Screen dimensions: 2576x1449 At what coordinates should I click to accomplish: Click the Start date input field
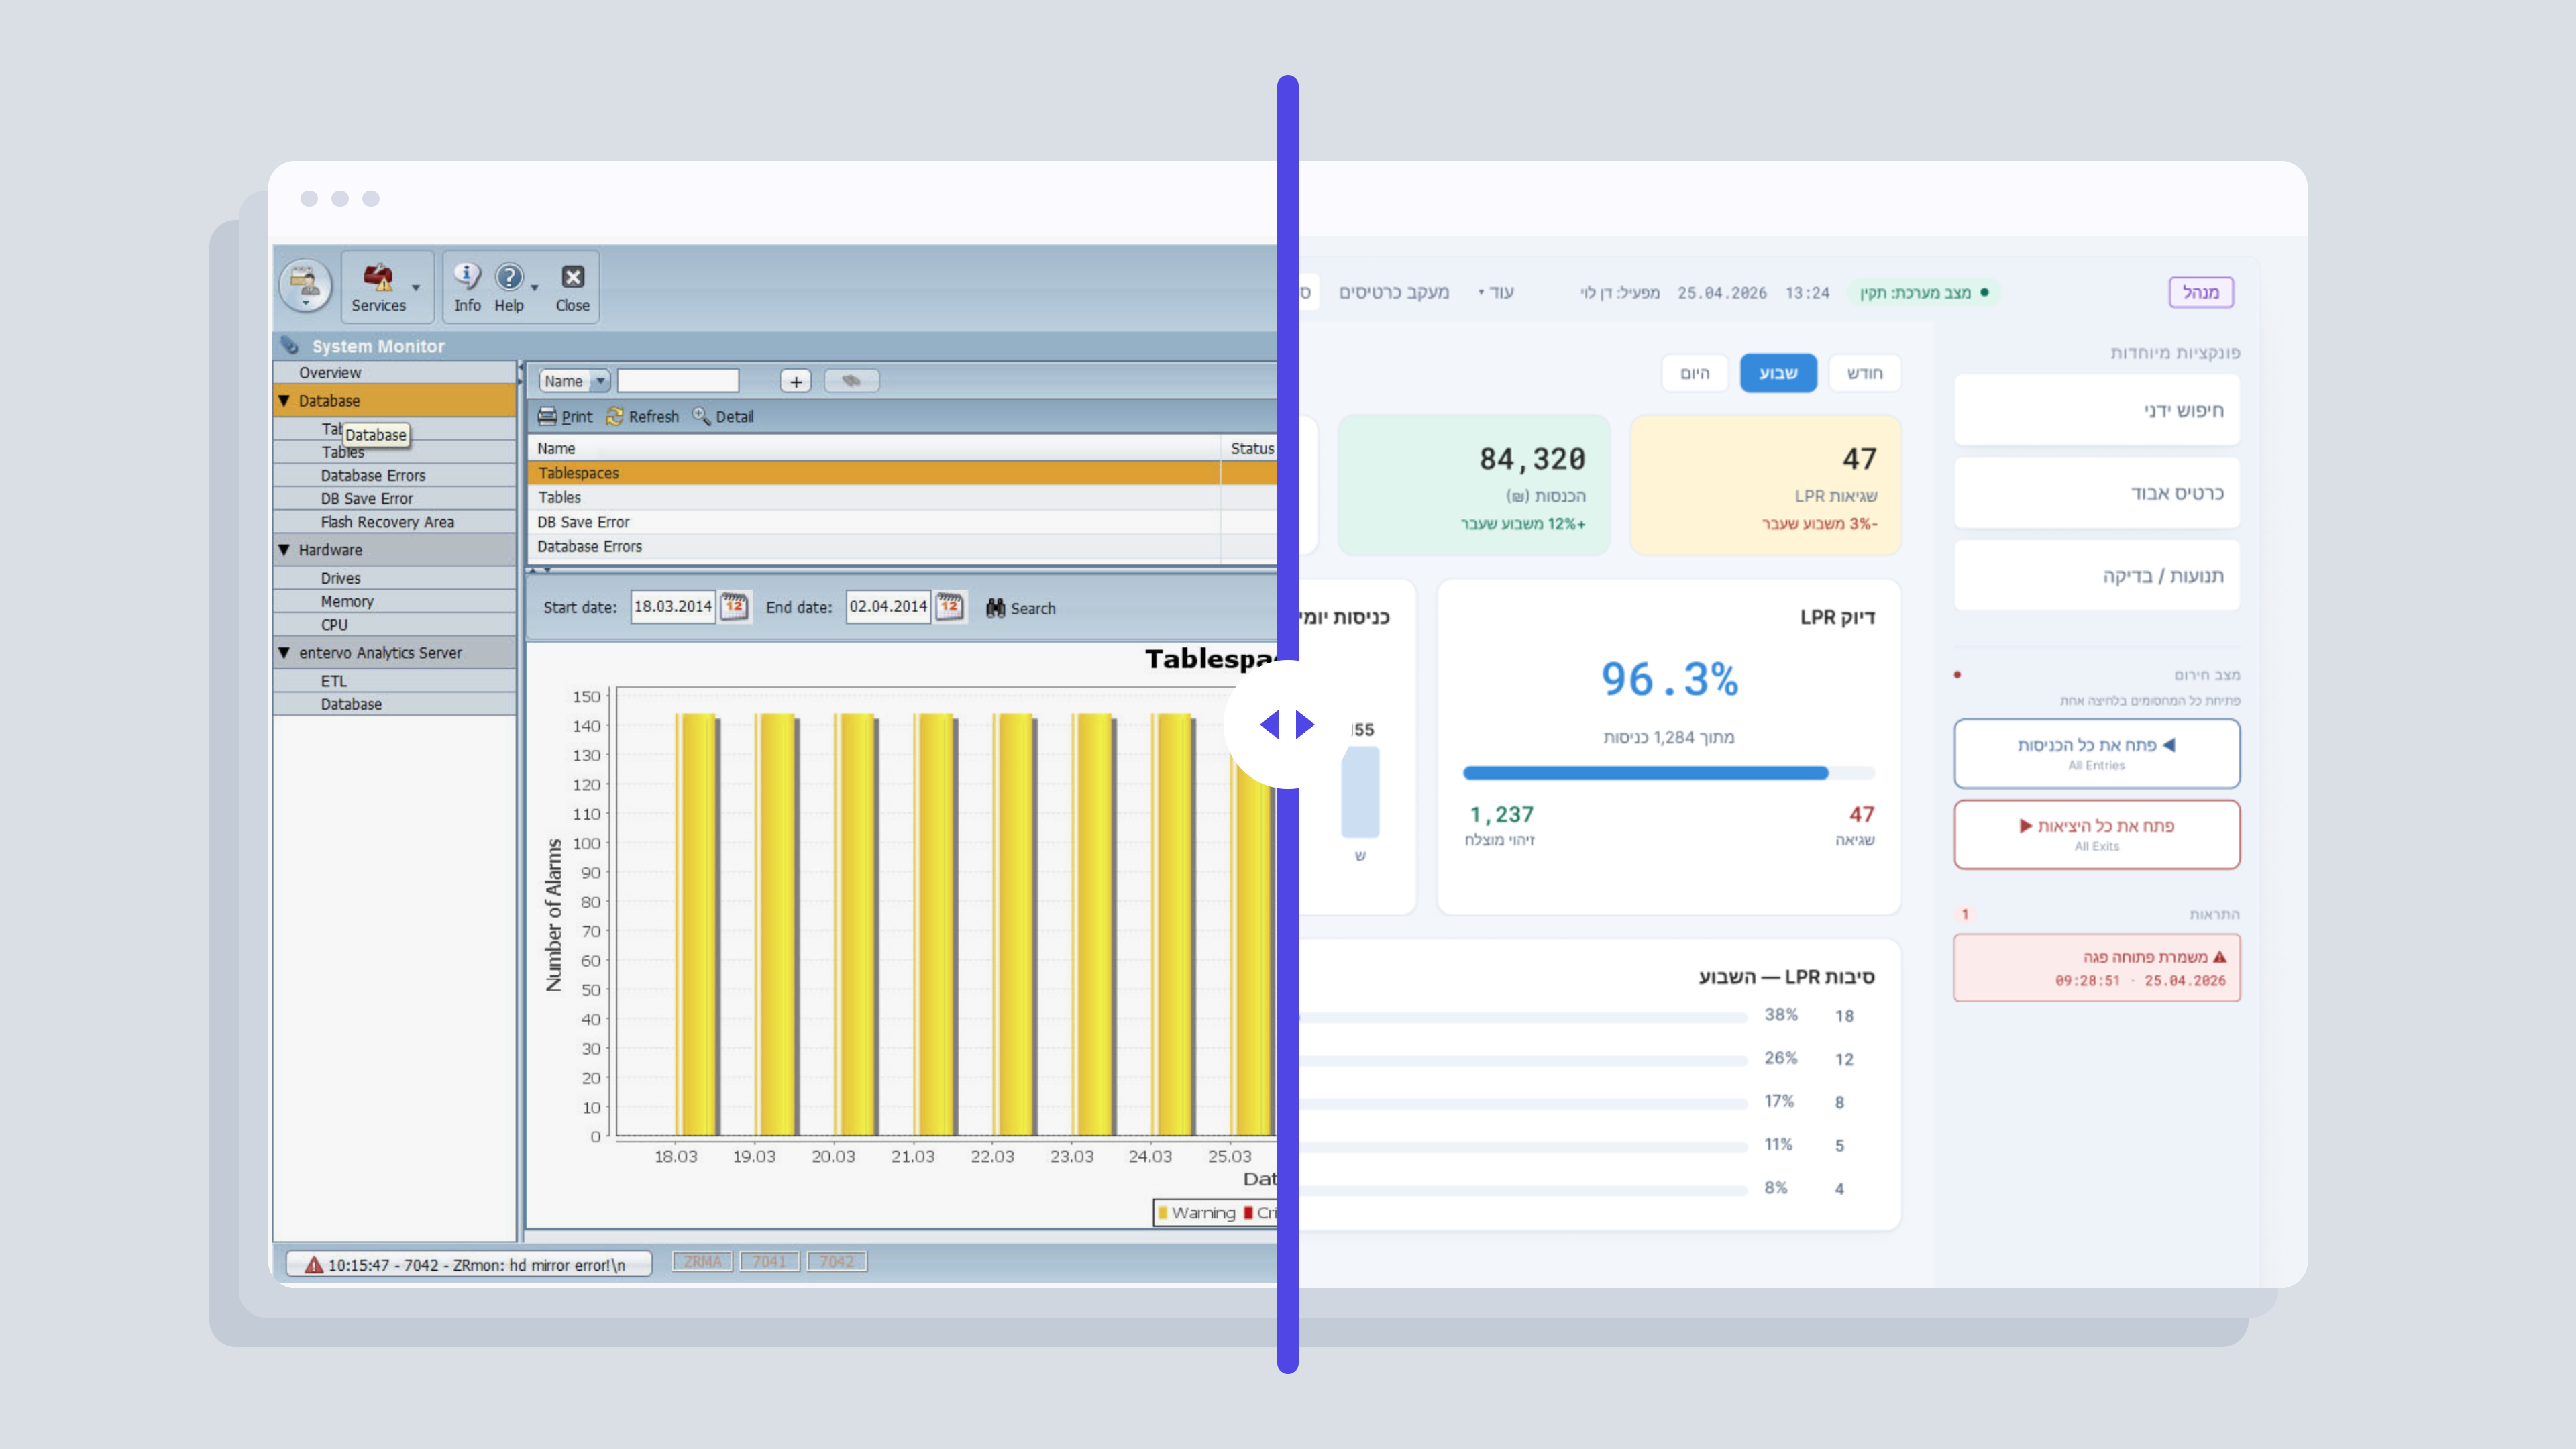[x=672, y=607]
